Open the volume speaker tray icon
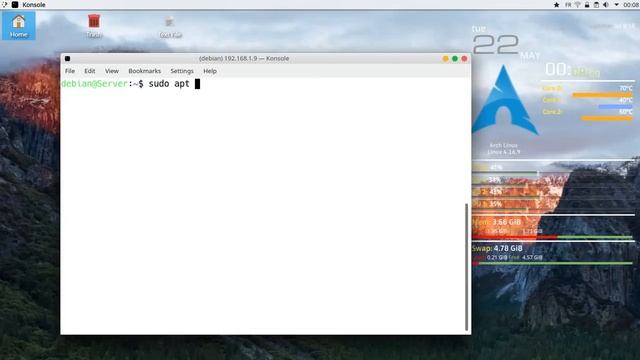640x360 pixels. click(x=606, y=5)
